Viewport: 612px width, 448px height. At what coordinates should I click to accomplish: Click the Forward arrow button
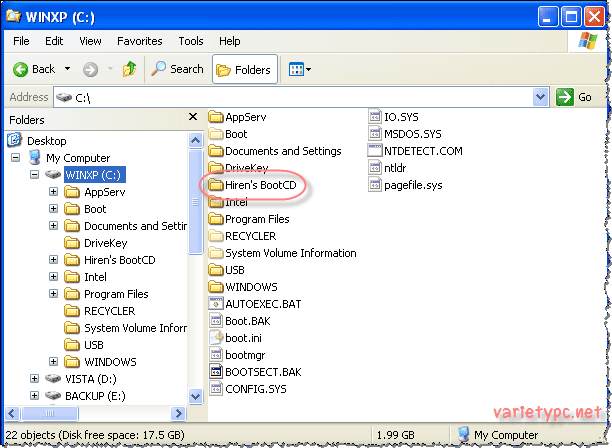point(90,70)
